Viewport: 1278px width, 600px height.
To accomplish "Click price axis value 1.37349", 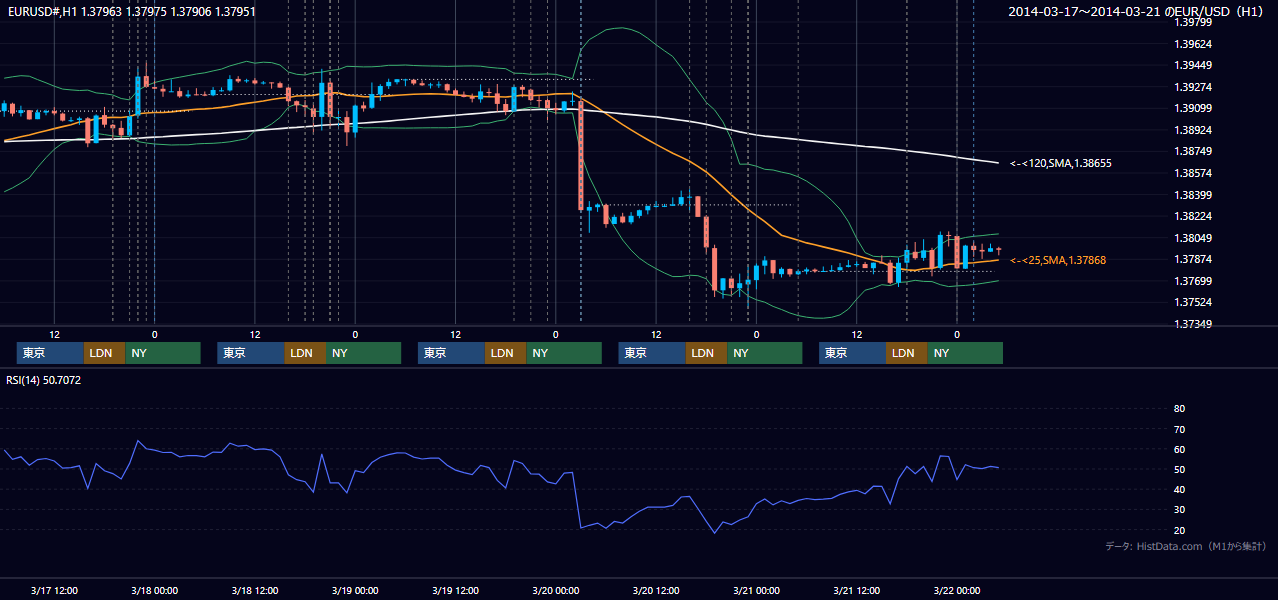I will pyautogui.click(x=1193, y=324).
